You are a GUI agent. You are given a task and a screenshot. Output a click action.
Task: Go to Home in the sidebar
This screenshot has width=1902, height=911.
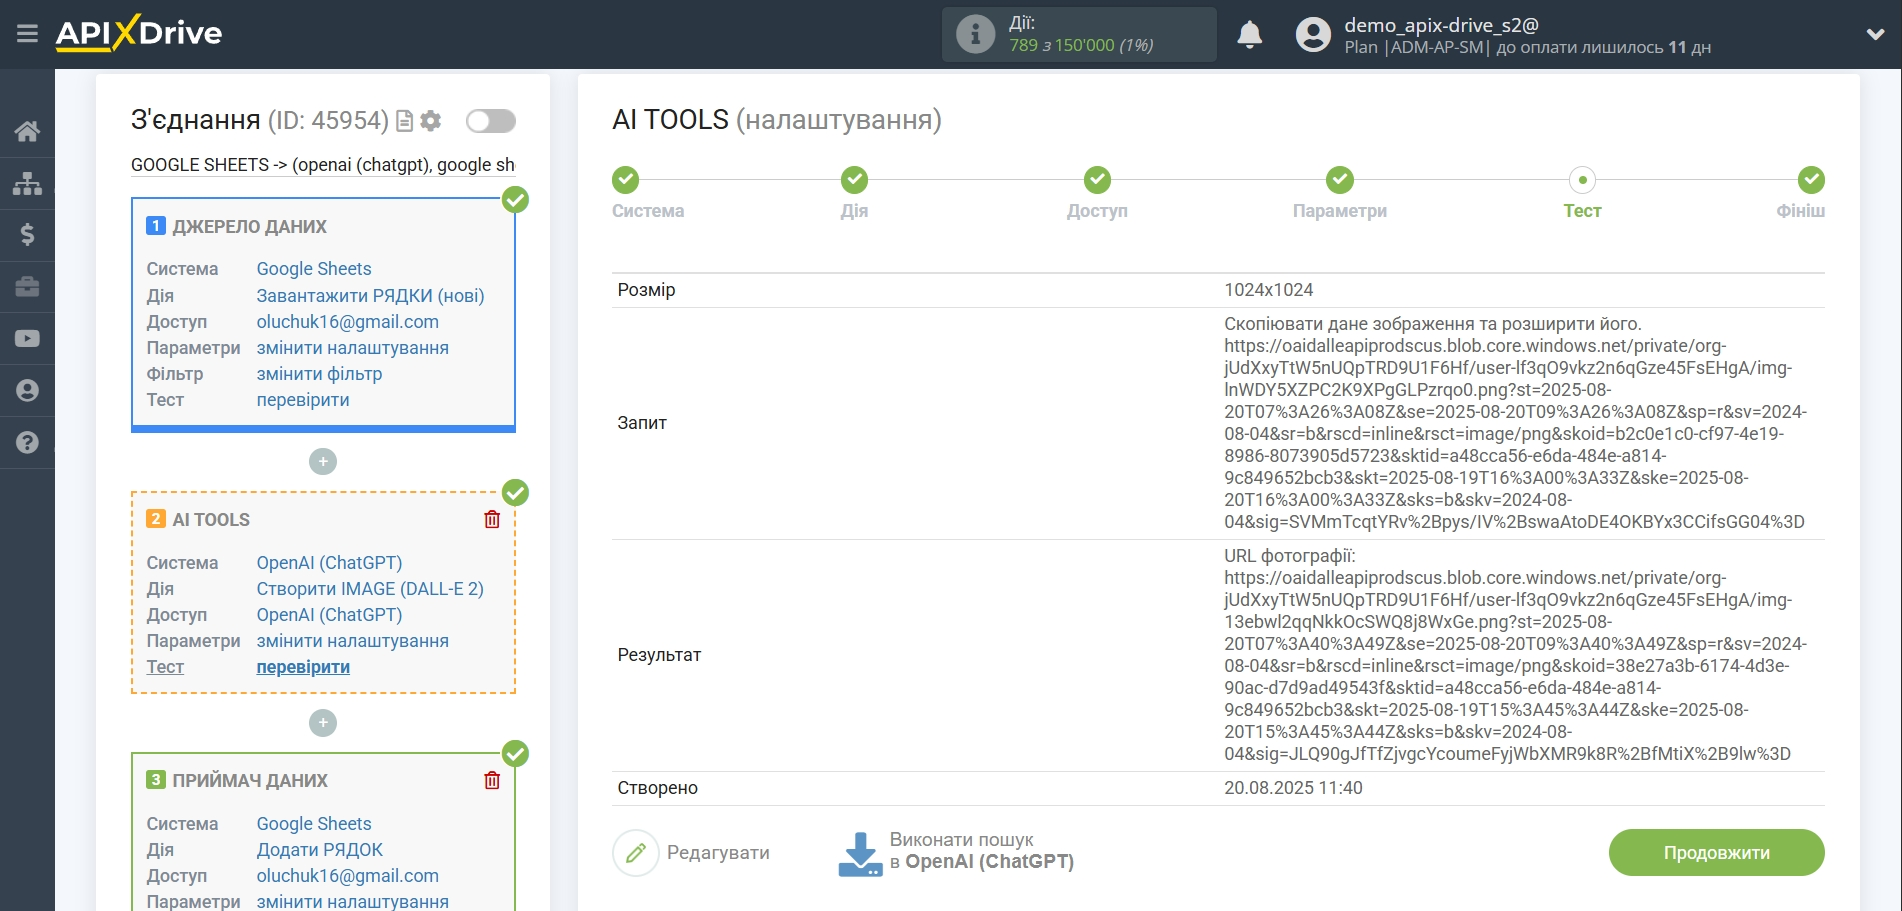[27, 131]
